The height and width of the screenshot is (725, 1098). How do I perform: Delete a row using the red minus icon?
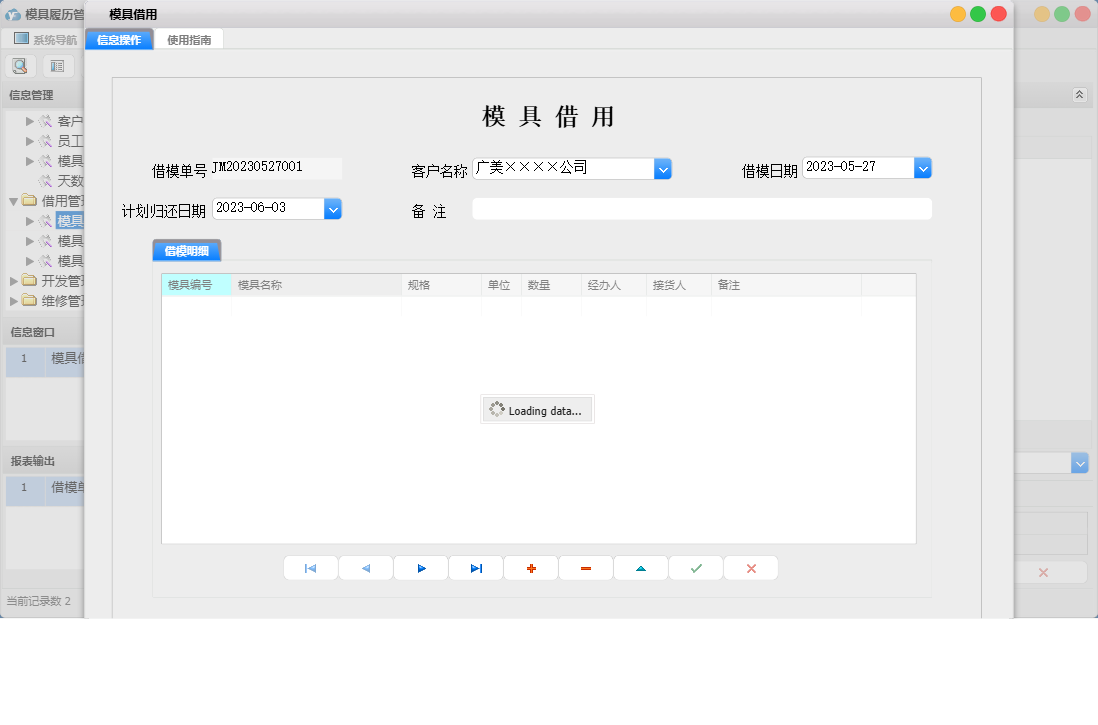point(585,567)
